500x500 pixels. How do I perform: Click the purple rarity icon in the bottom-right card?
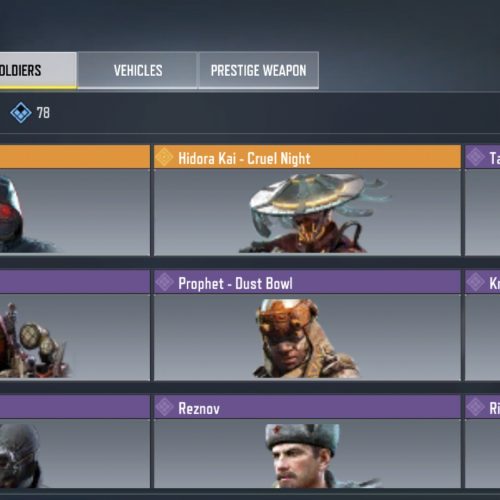point(475,407)
